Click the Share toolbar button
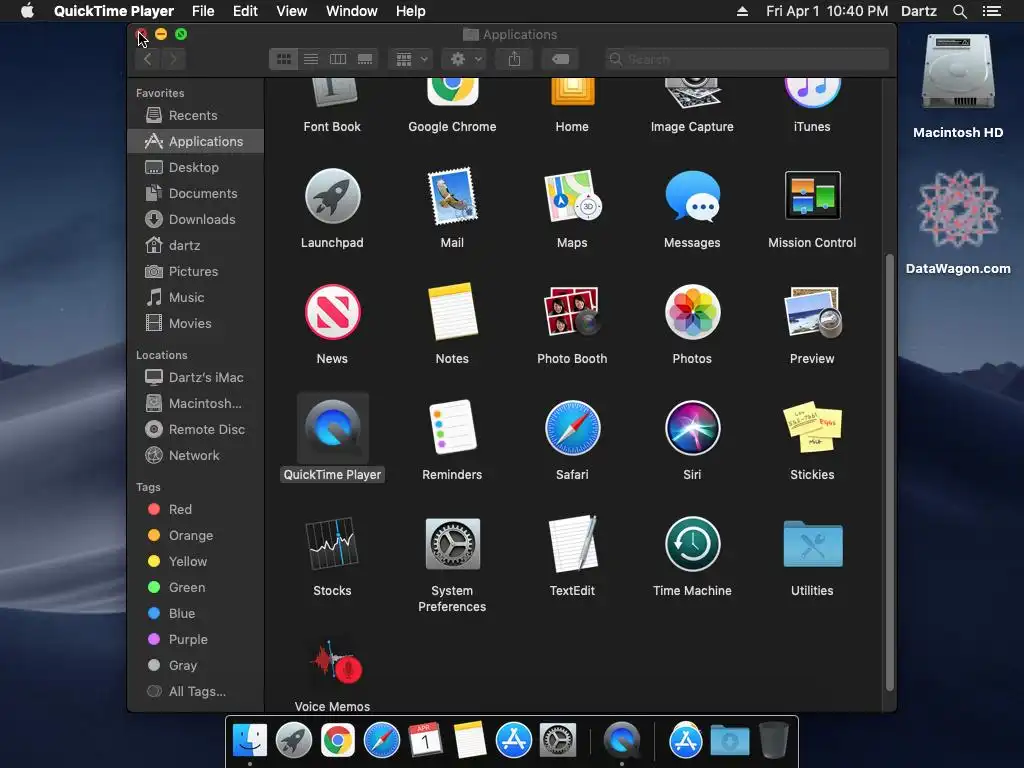The height and width of the screenshot is (768, 1024). coord(515,59)
